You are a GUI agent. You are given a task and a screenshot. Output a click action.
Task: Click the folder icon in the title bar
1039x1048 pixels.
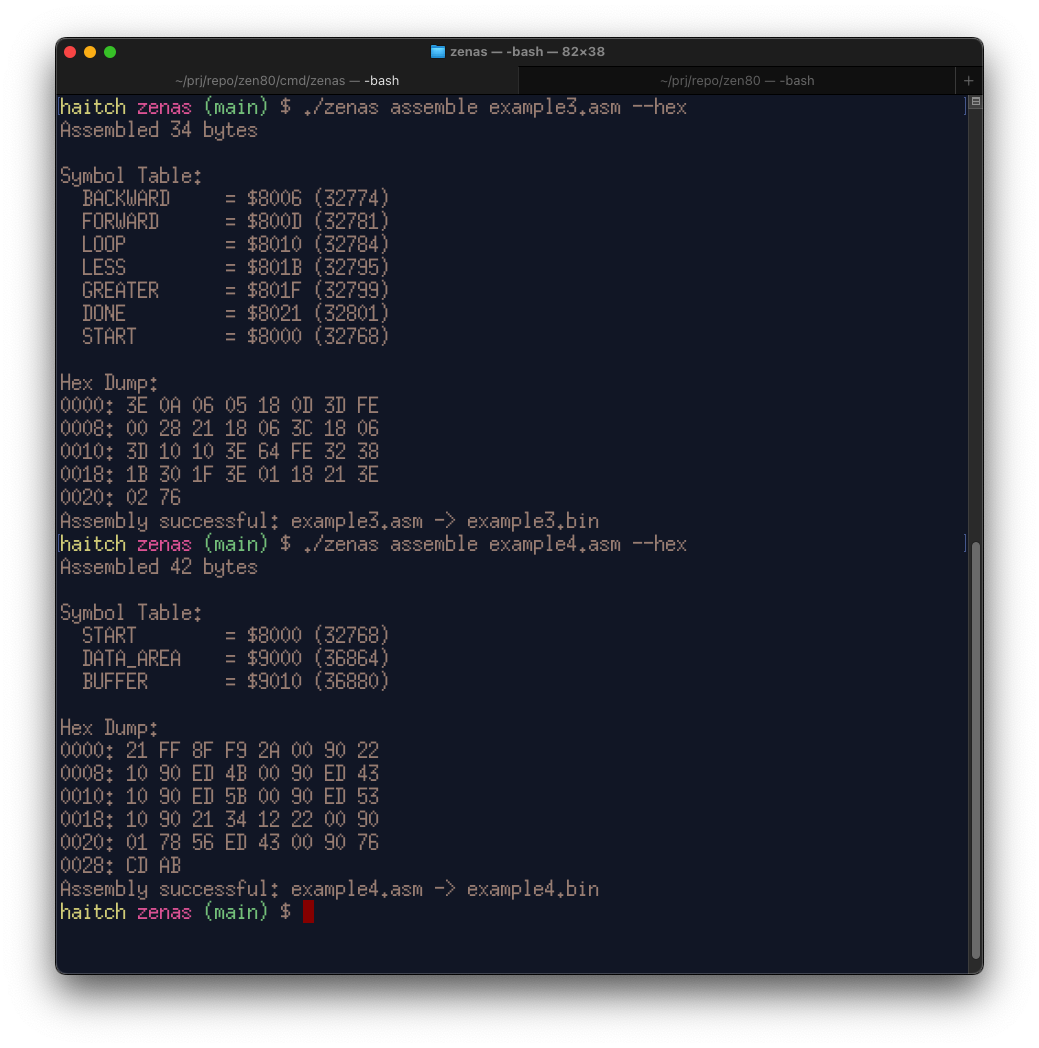pos(438,51)
